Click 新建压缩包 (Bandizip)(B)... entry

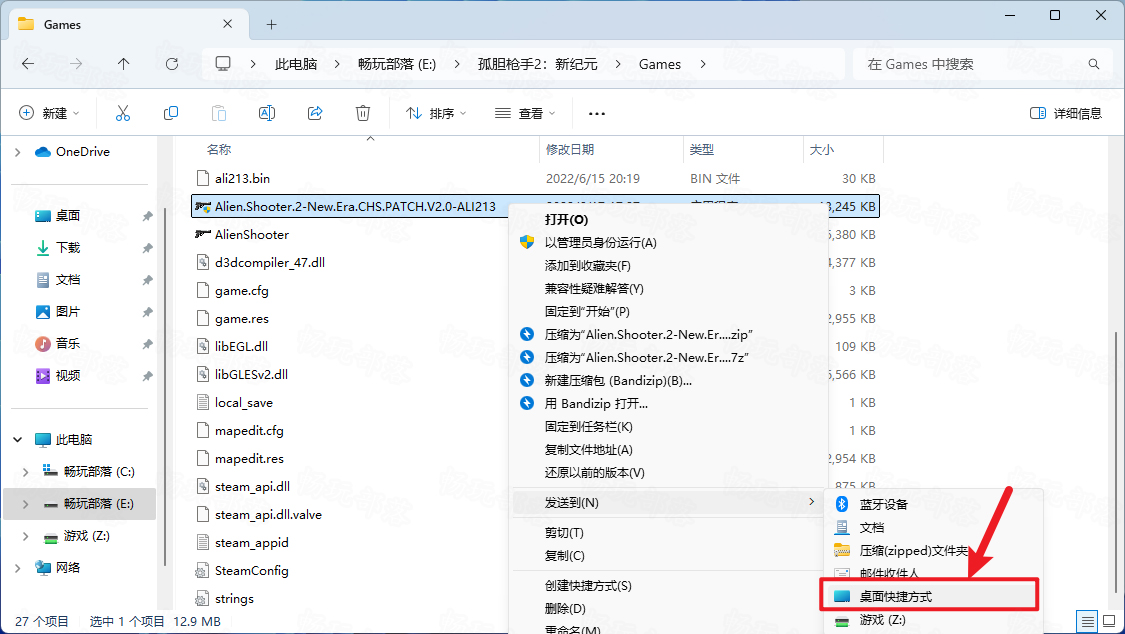(669, 380)
